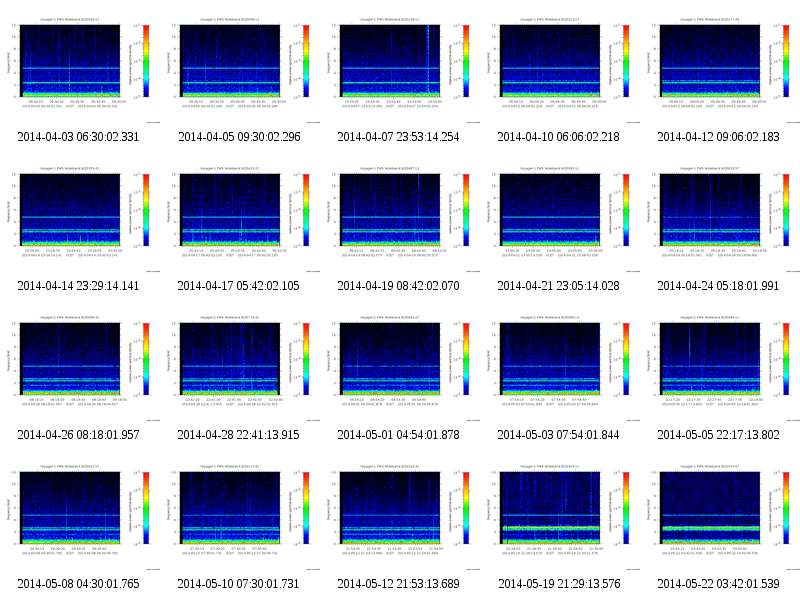Open the 2014-05-22 03:42:01.539 spectrogram thumbnail

720,513
